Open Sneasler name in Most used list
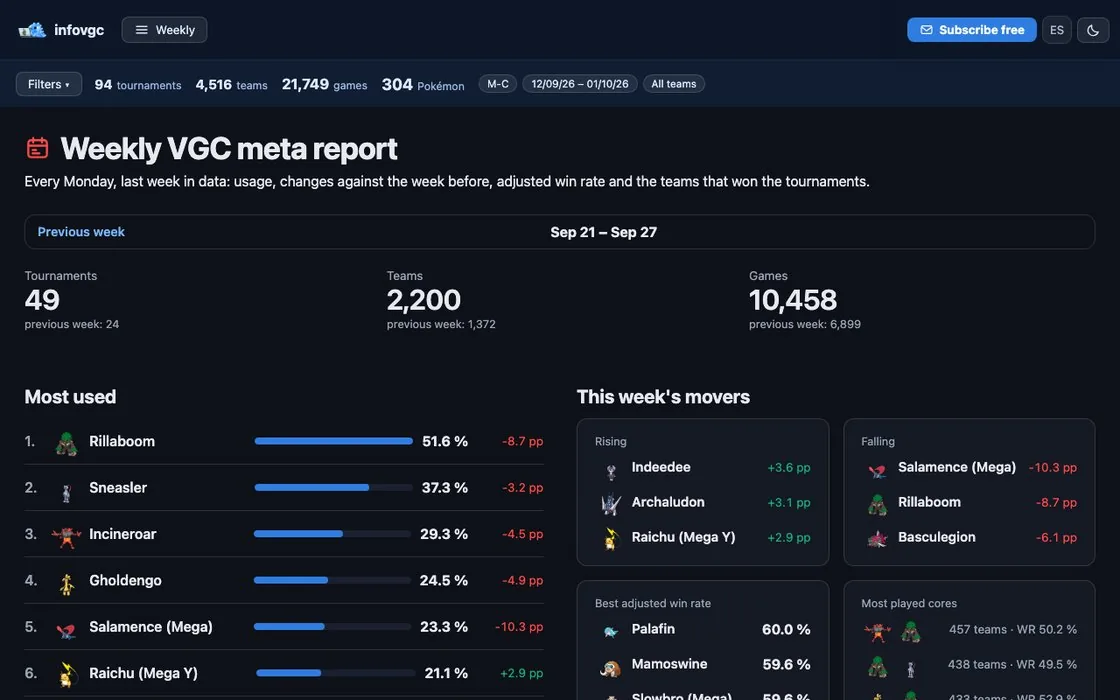This screenshot has height=700, width=1120. coord(118,488)
